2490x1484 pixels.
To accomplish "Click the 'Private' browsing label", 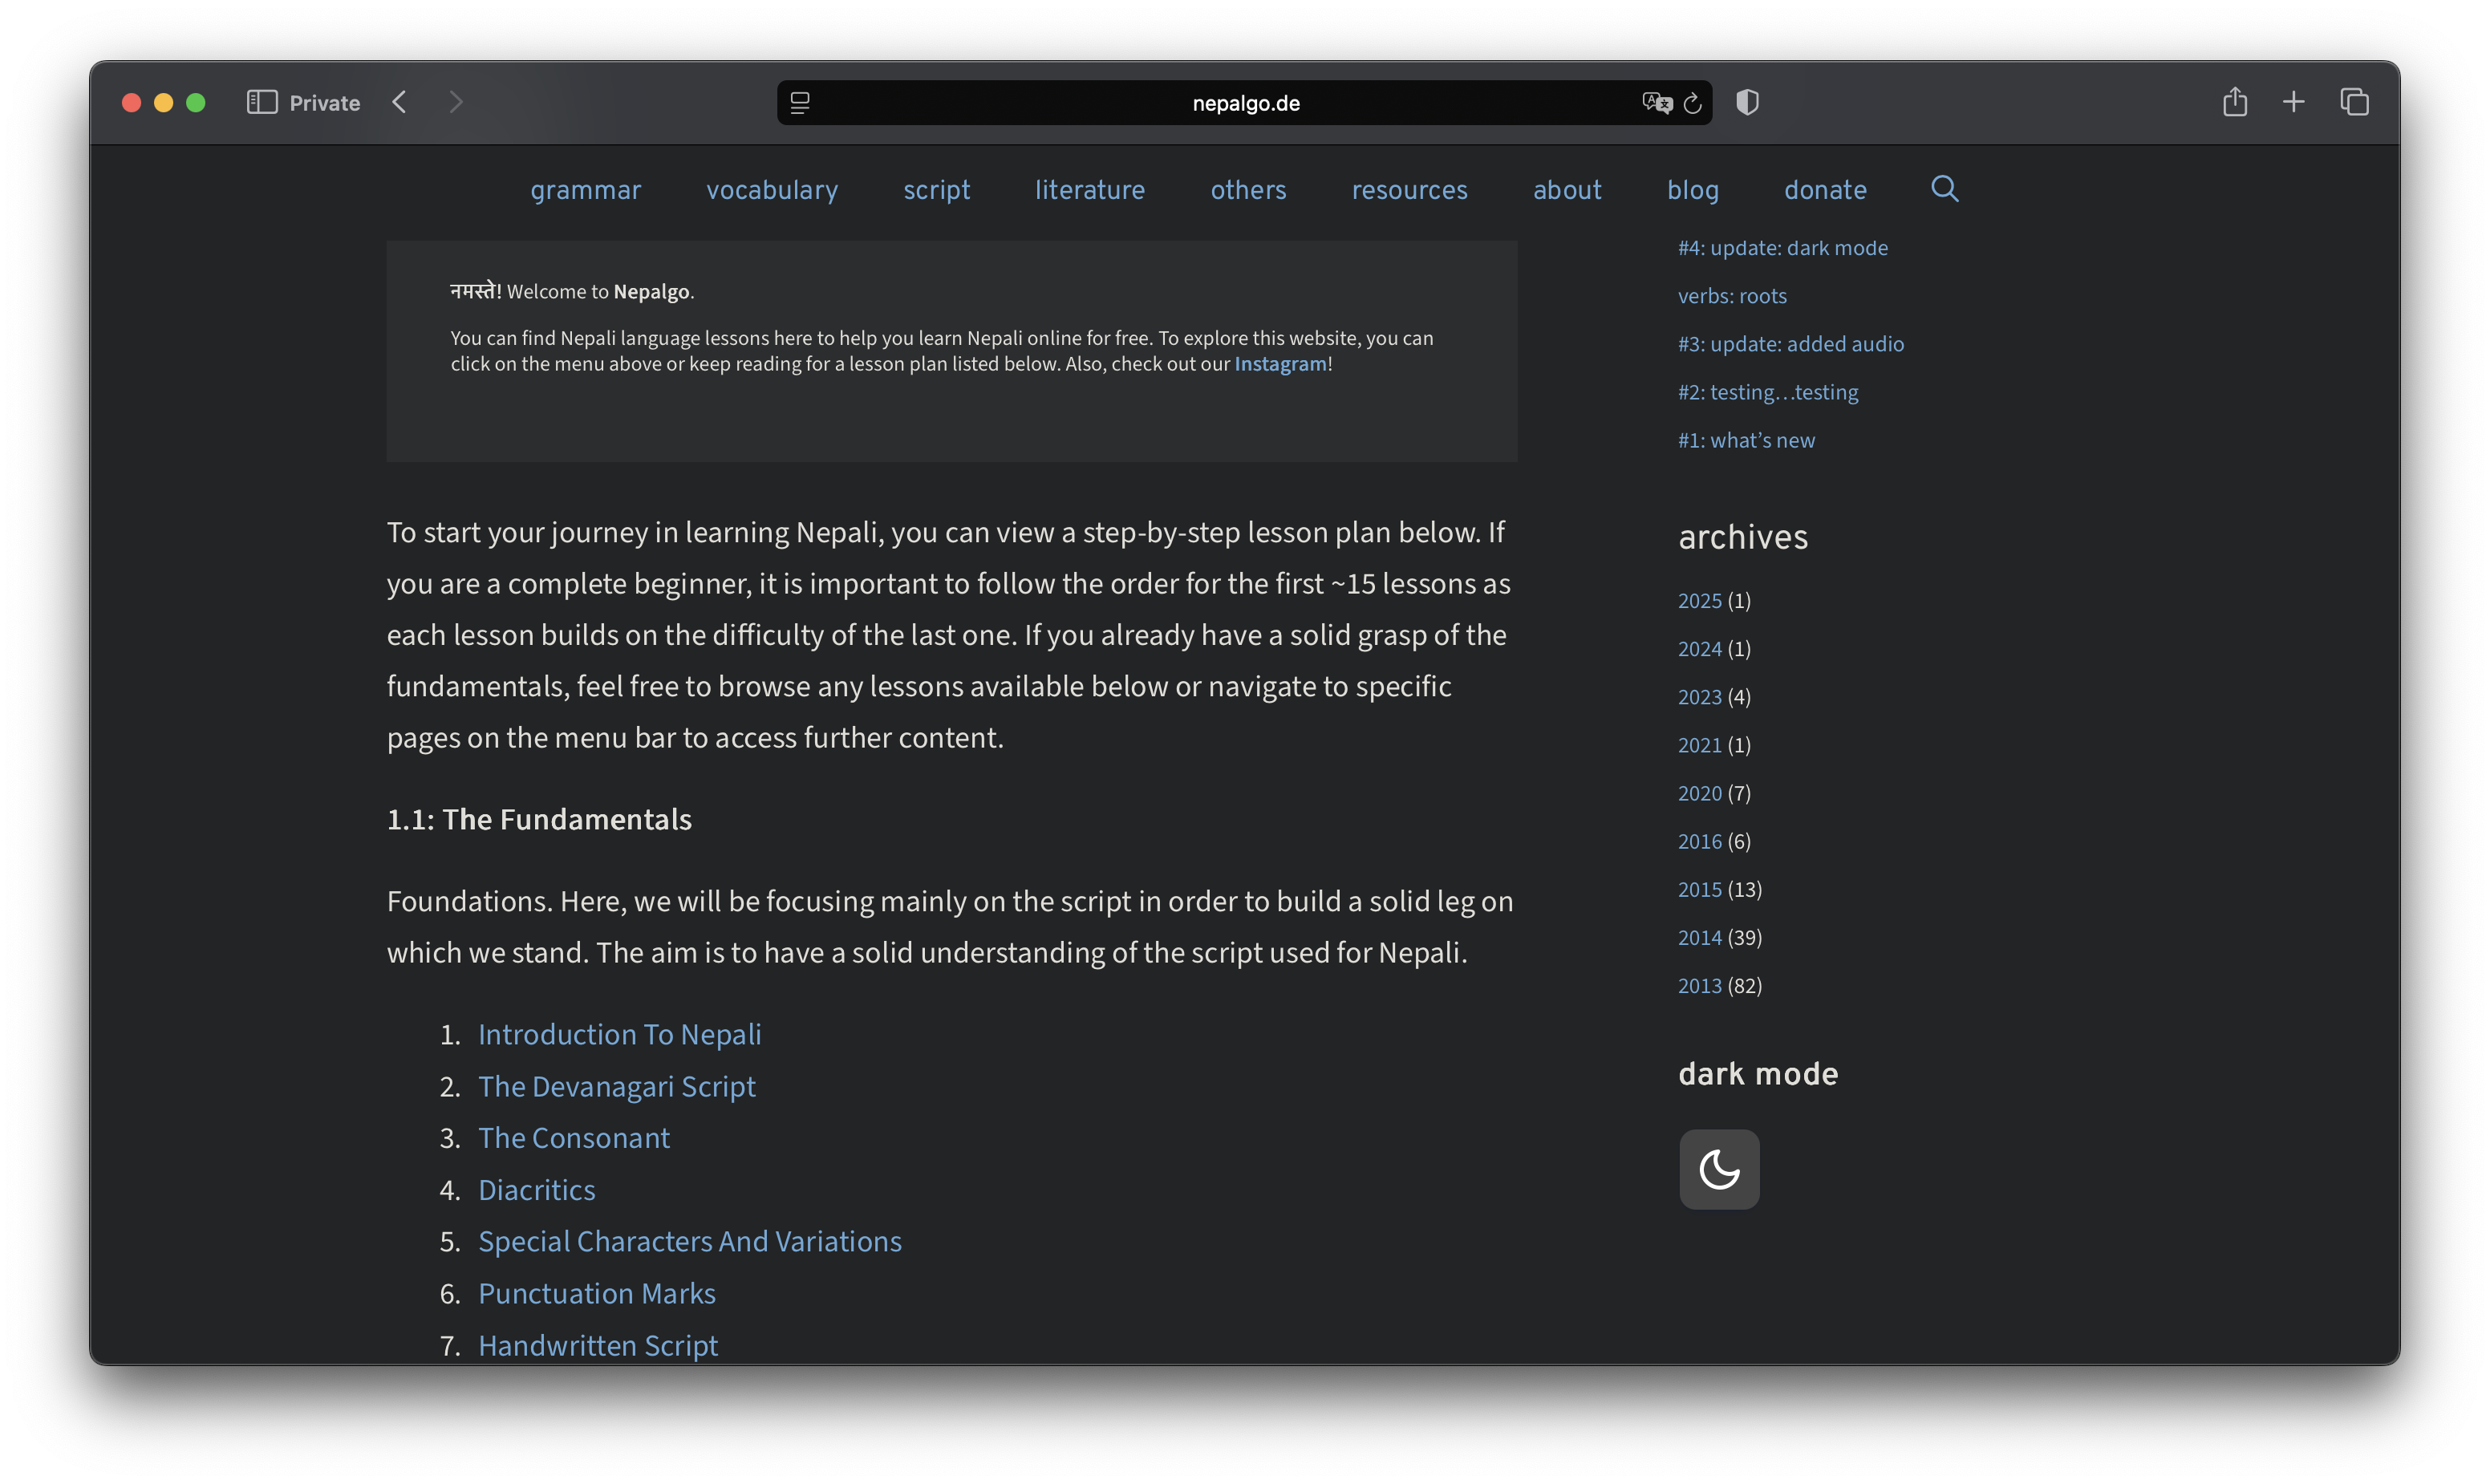I will click(324, 103).
